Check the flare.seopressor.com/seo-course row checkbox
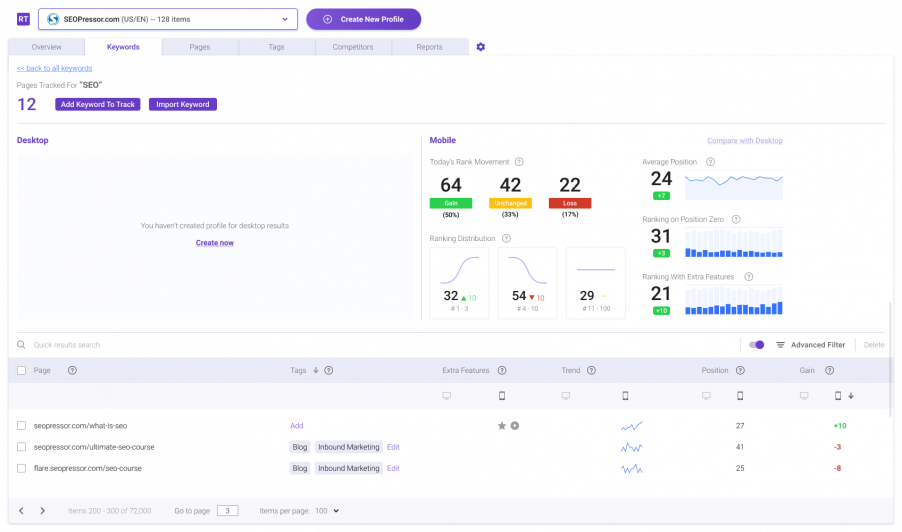The height and width of the screenshot is (532, 902). pyautogui.click(x=21, y=468)
